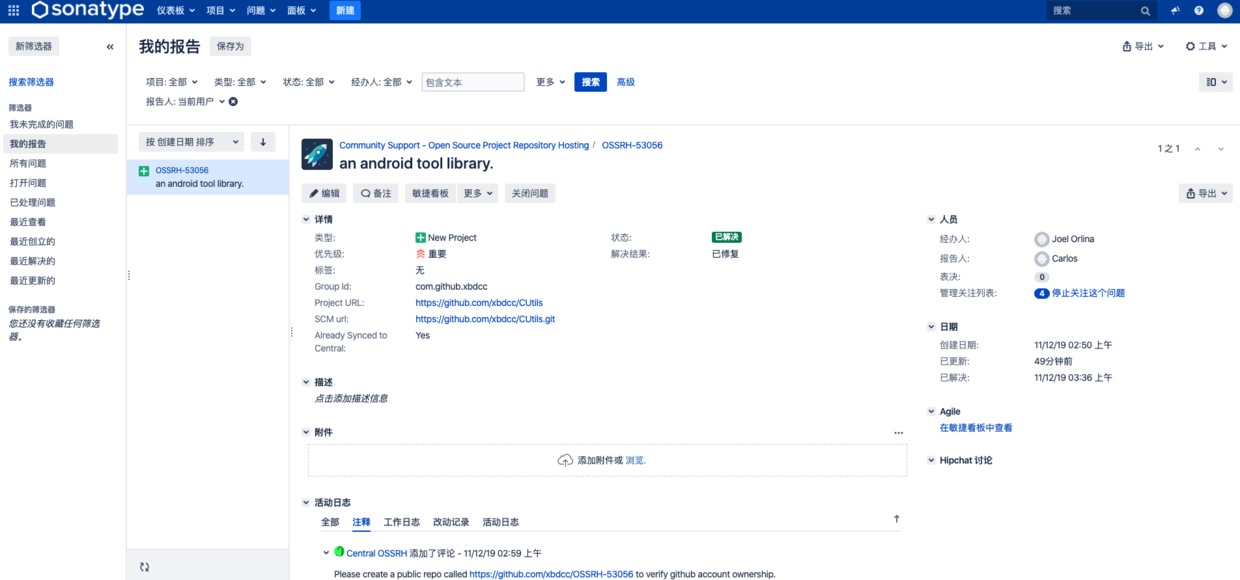
Task: Collapse the sidebar with double chevron
Action: coord(110,47)
